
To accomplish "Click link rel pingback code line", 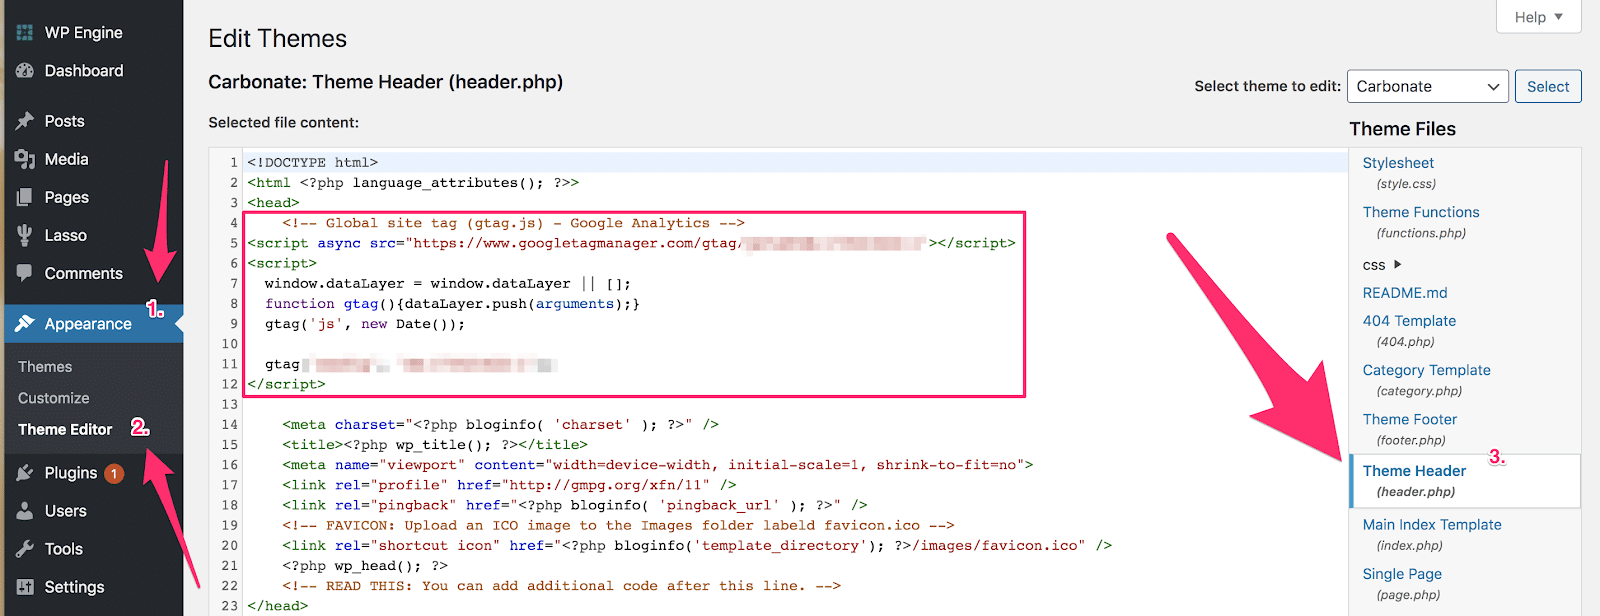I will tap(575, 505).
